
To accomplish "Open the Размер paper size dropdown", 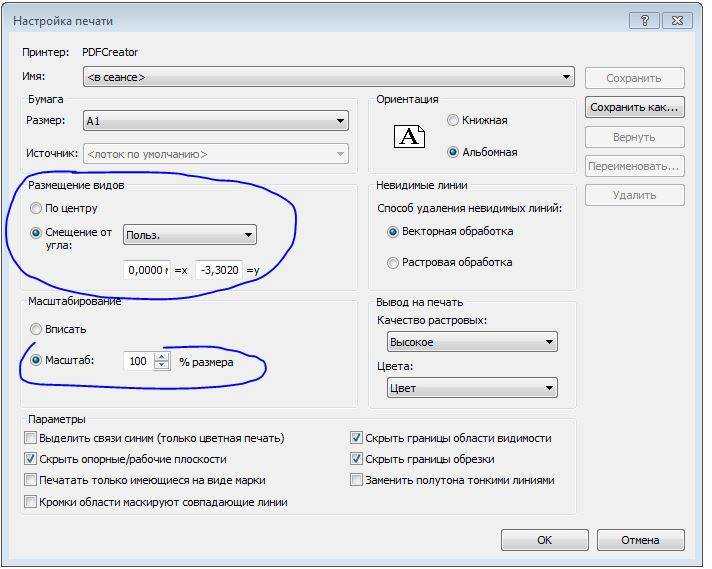I will (x=216, y=121).
